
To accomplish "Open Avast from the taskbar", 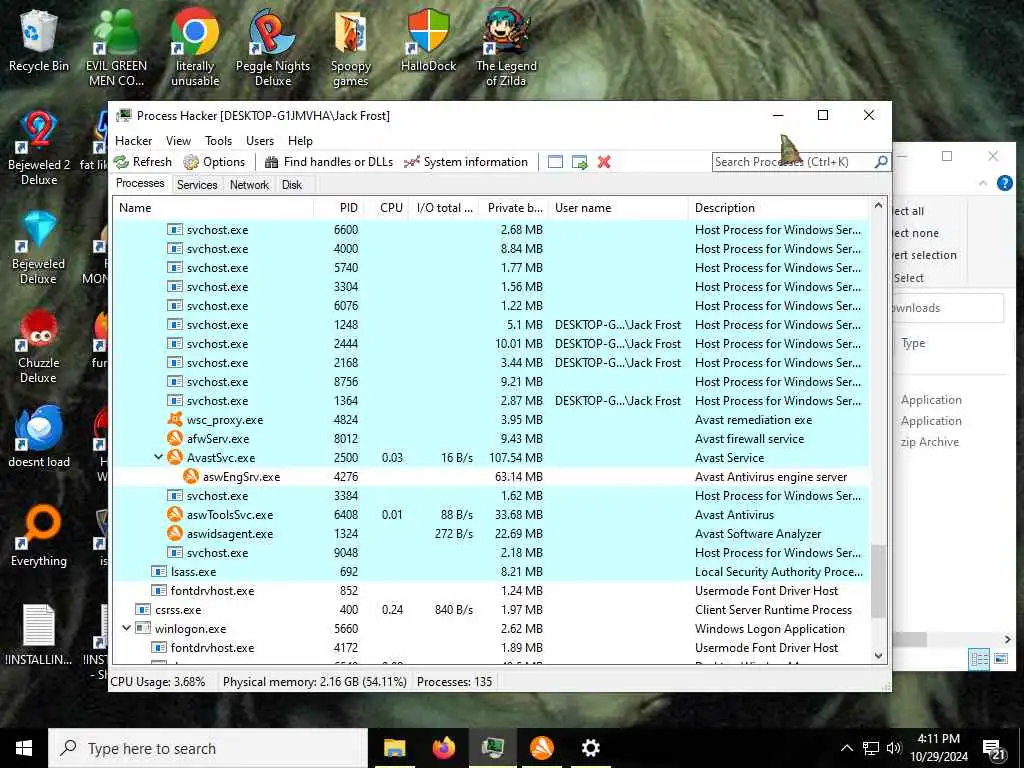I will [541, 748].
